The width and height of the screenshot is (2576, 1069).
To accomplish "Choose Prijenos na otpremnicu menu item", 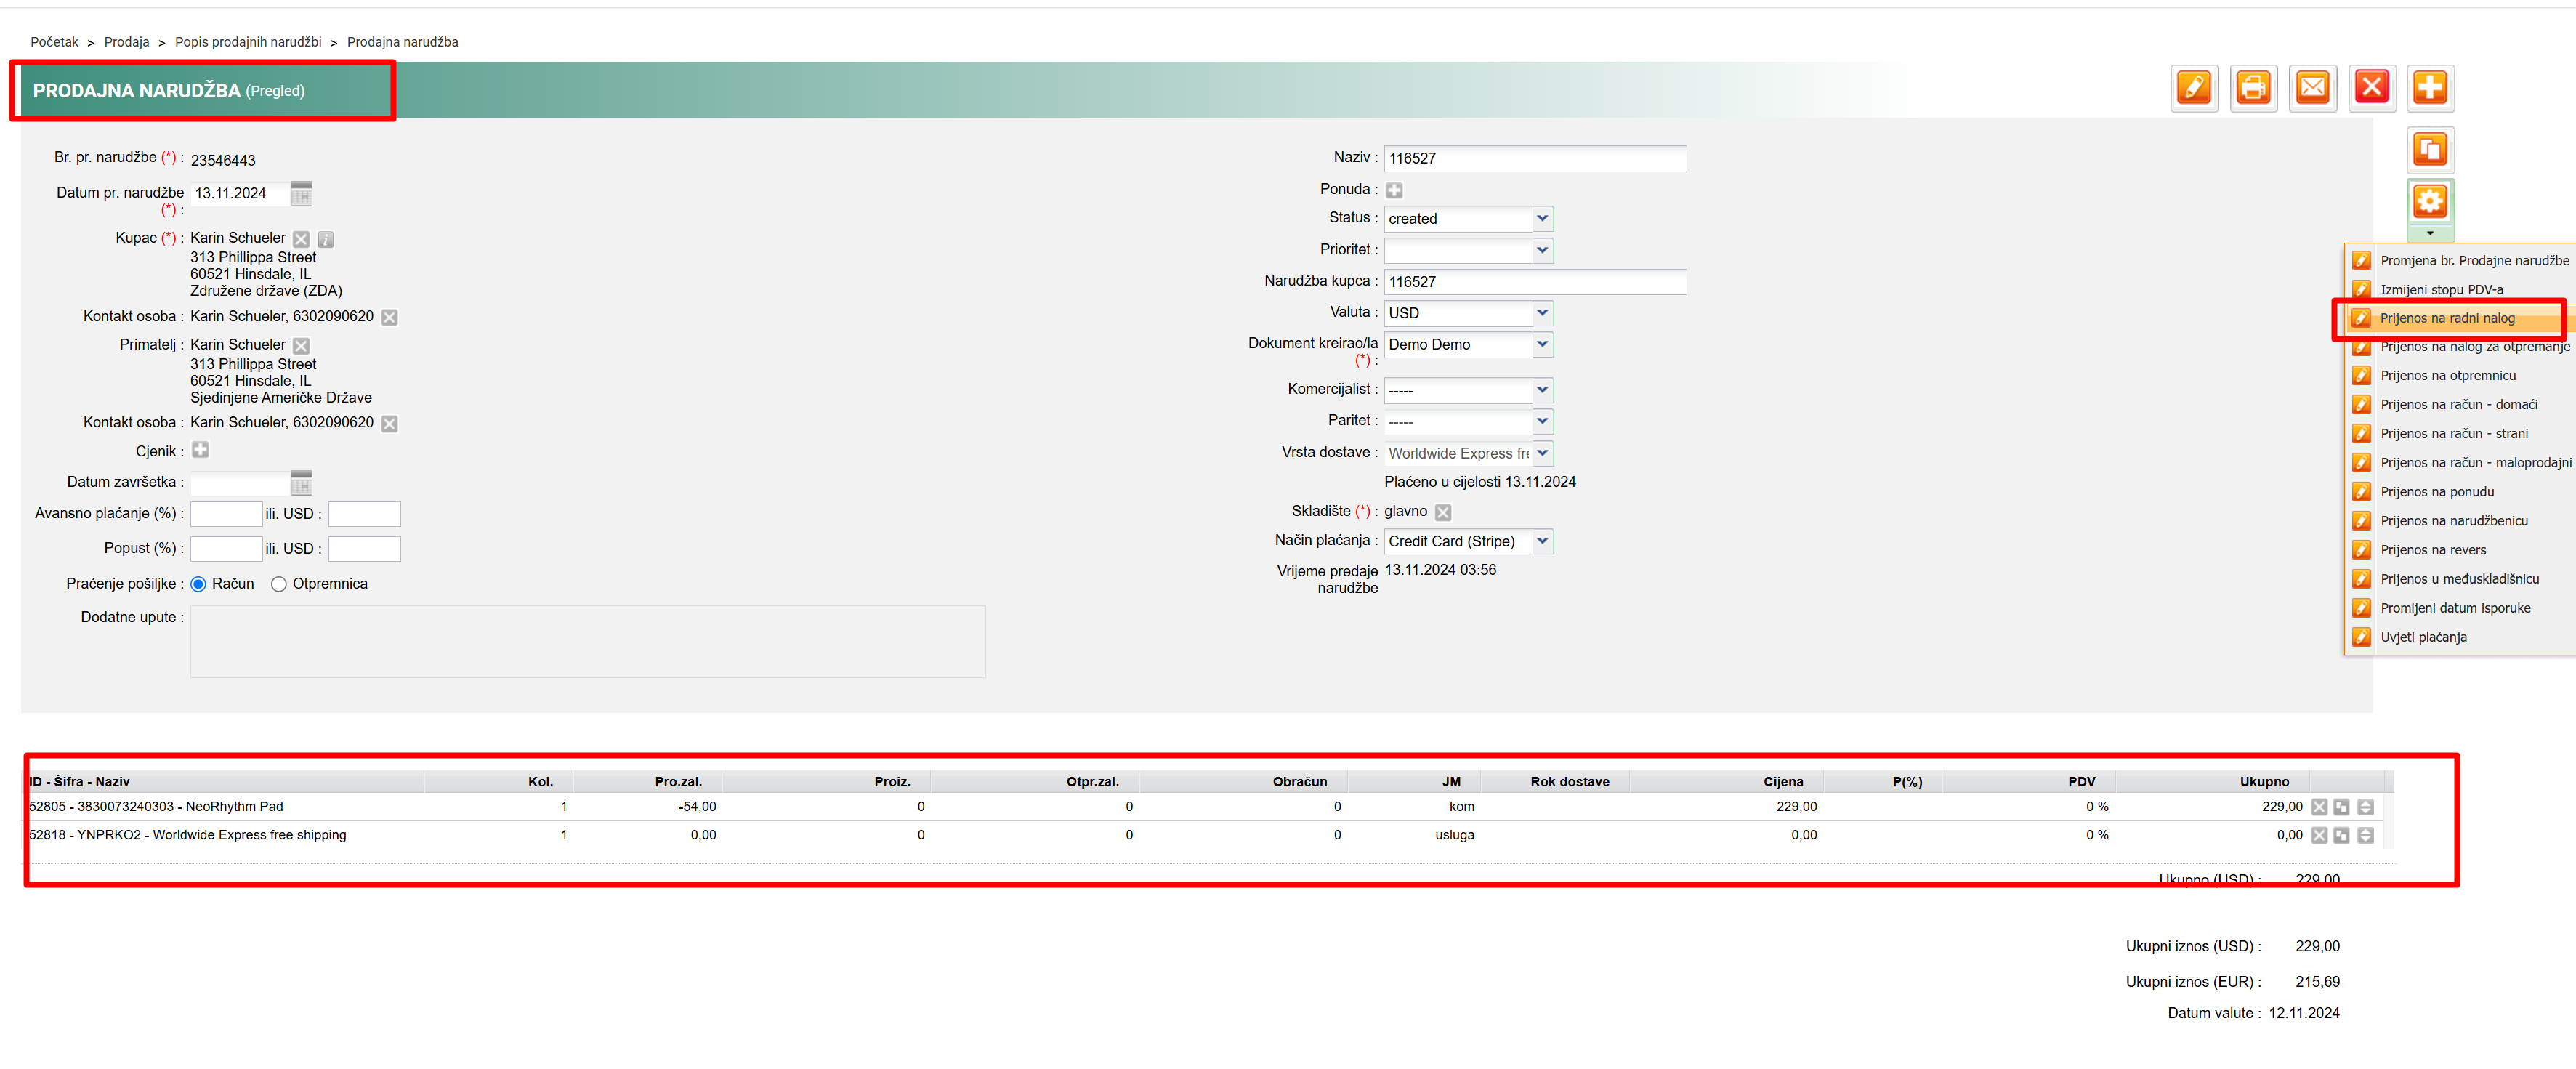I will pos(2447,376).
